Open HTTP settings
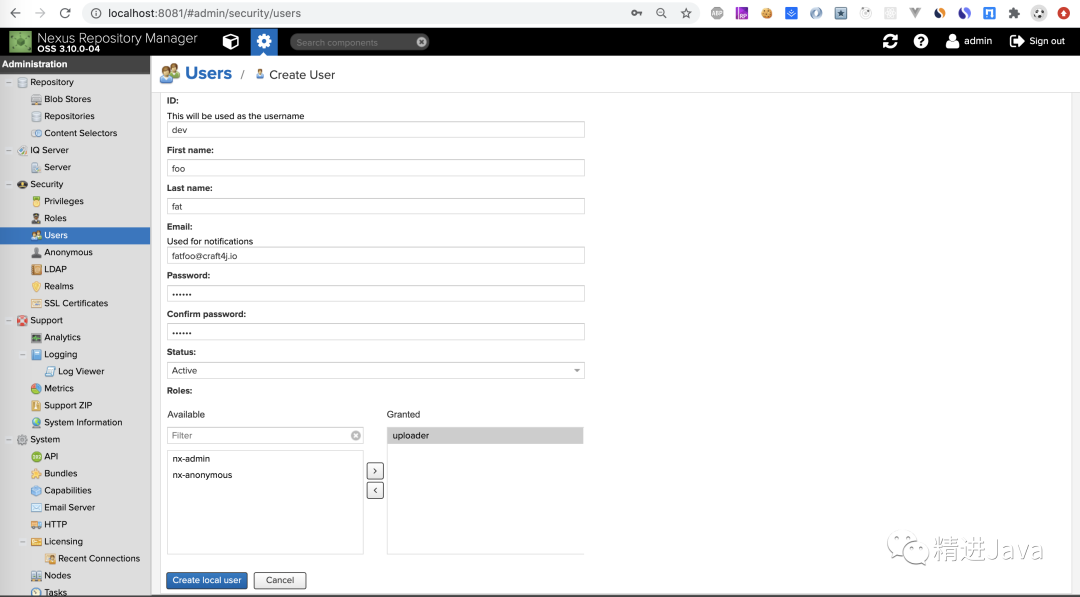Screen dimensions: 1080x597 tap(55, 525)
